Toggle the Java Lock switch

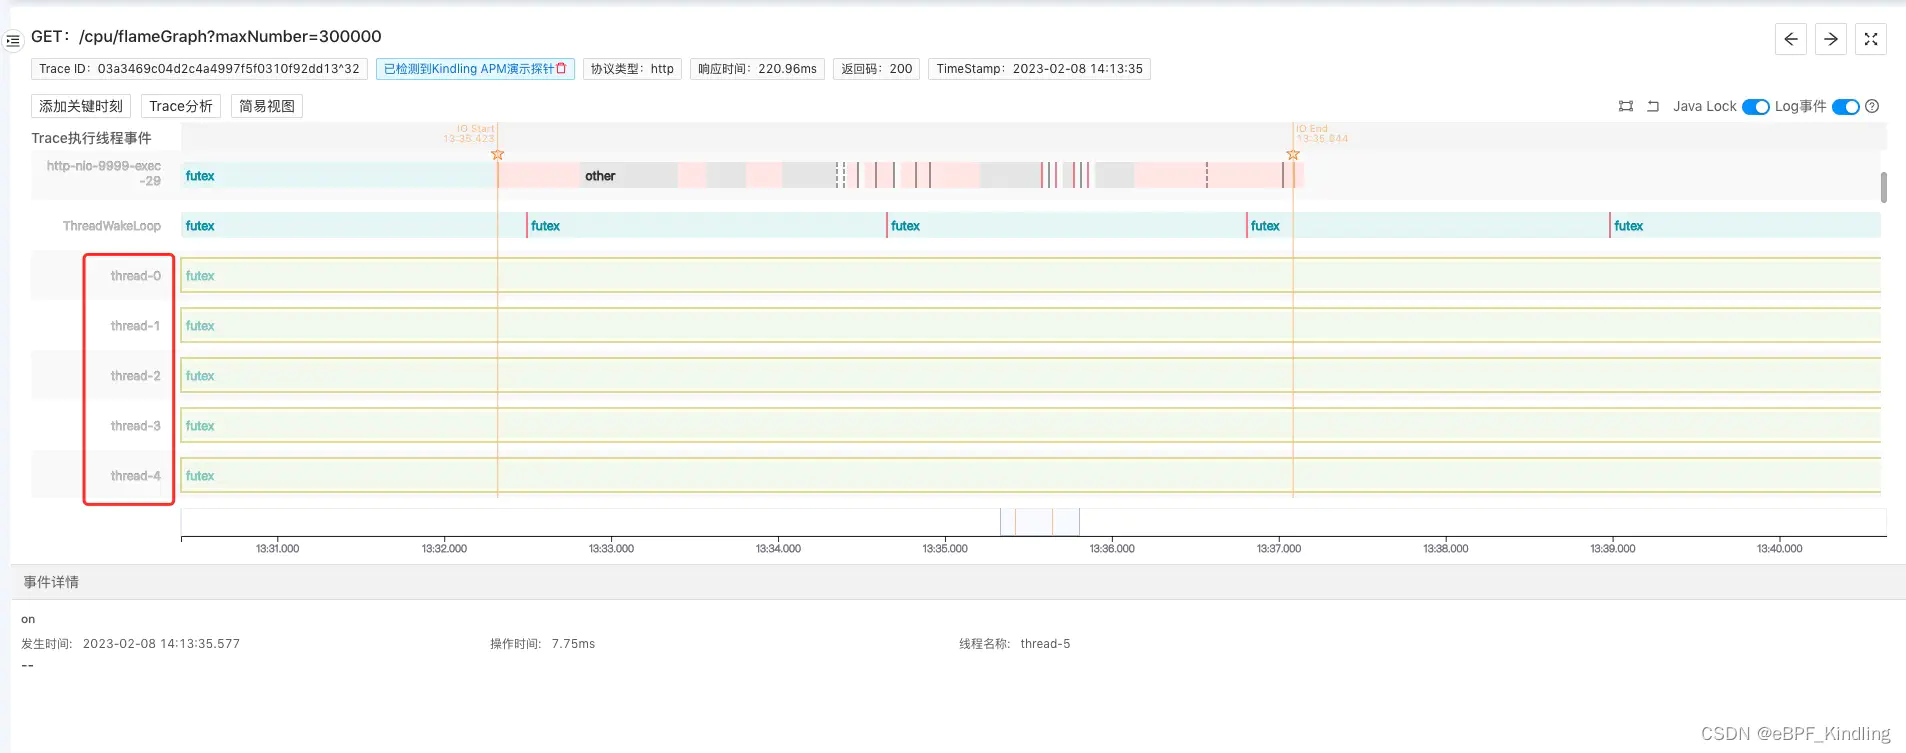1755,107
